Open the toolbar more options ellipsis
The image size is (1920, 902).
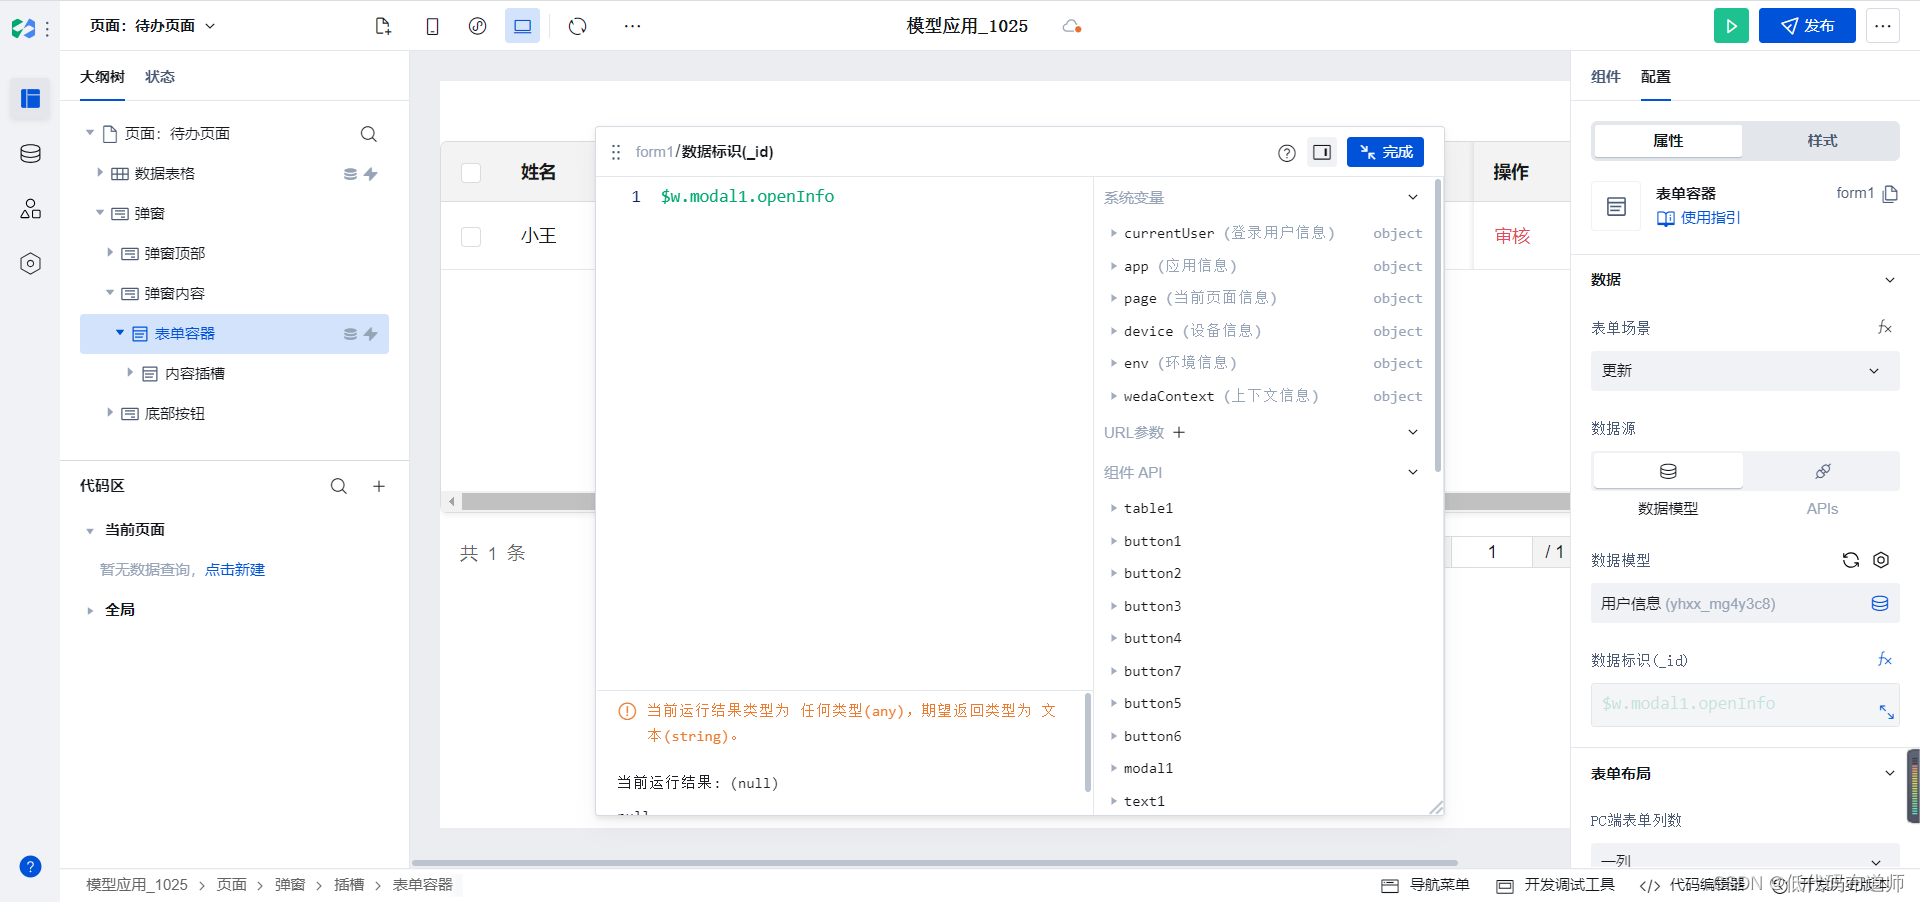coord(632,26)
